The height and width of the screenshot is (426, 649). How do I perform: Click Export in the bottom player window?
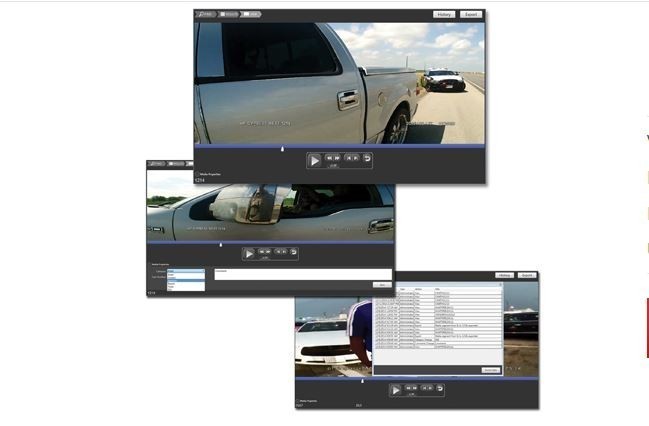click(527, 275)
